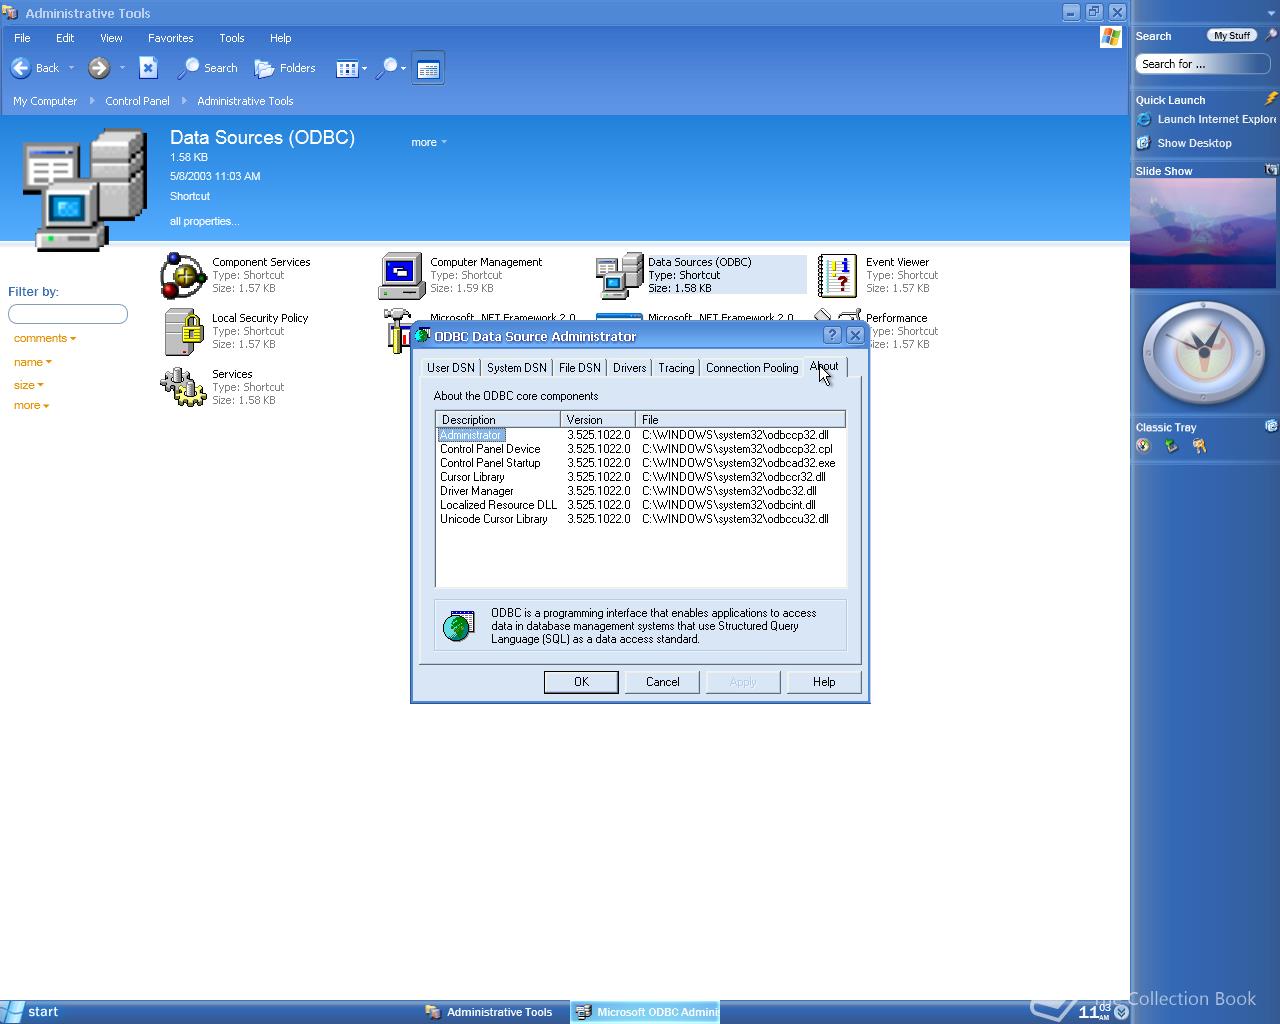Viewport: 1280px width, 1024px height.
Task: Click the Classic Tray header icon
Action: pos(1271,426)
